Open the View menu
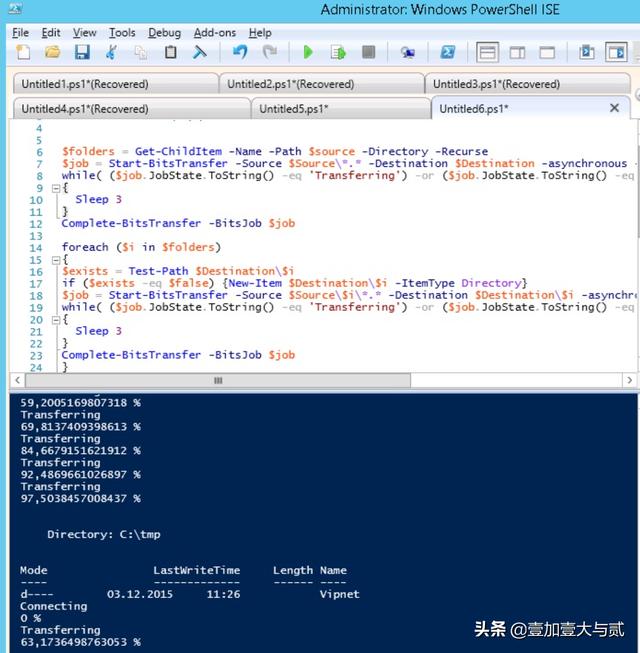 pos(85,32)
